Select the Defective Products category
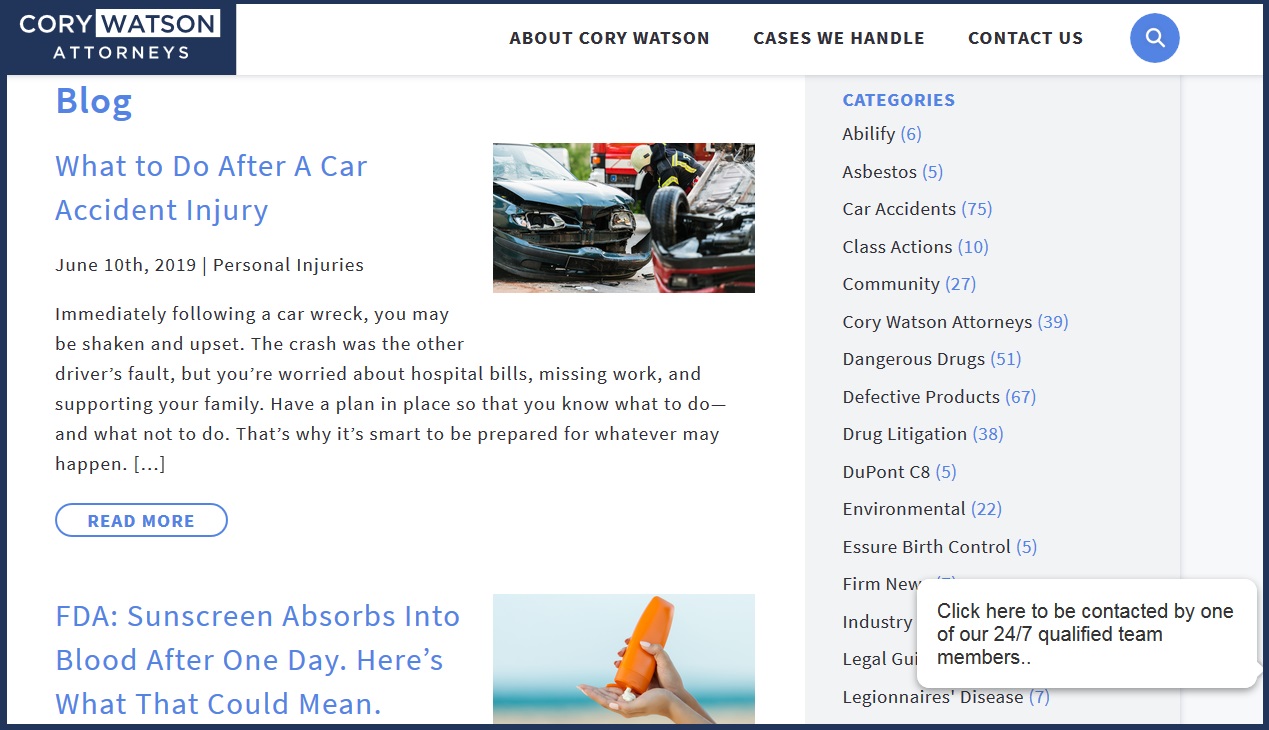 [921, 397]
